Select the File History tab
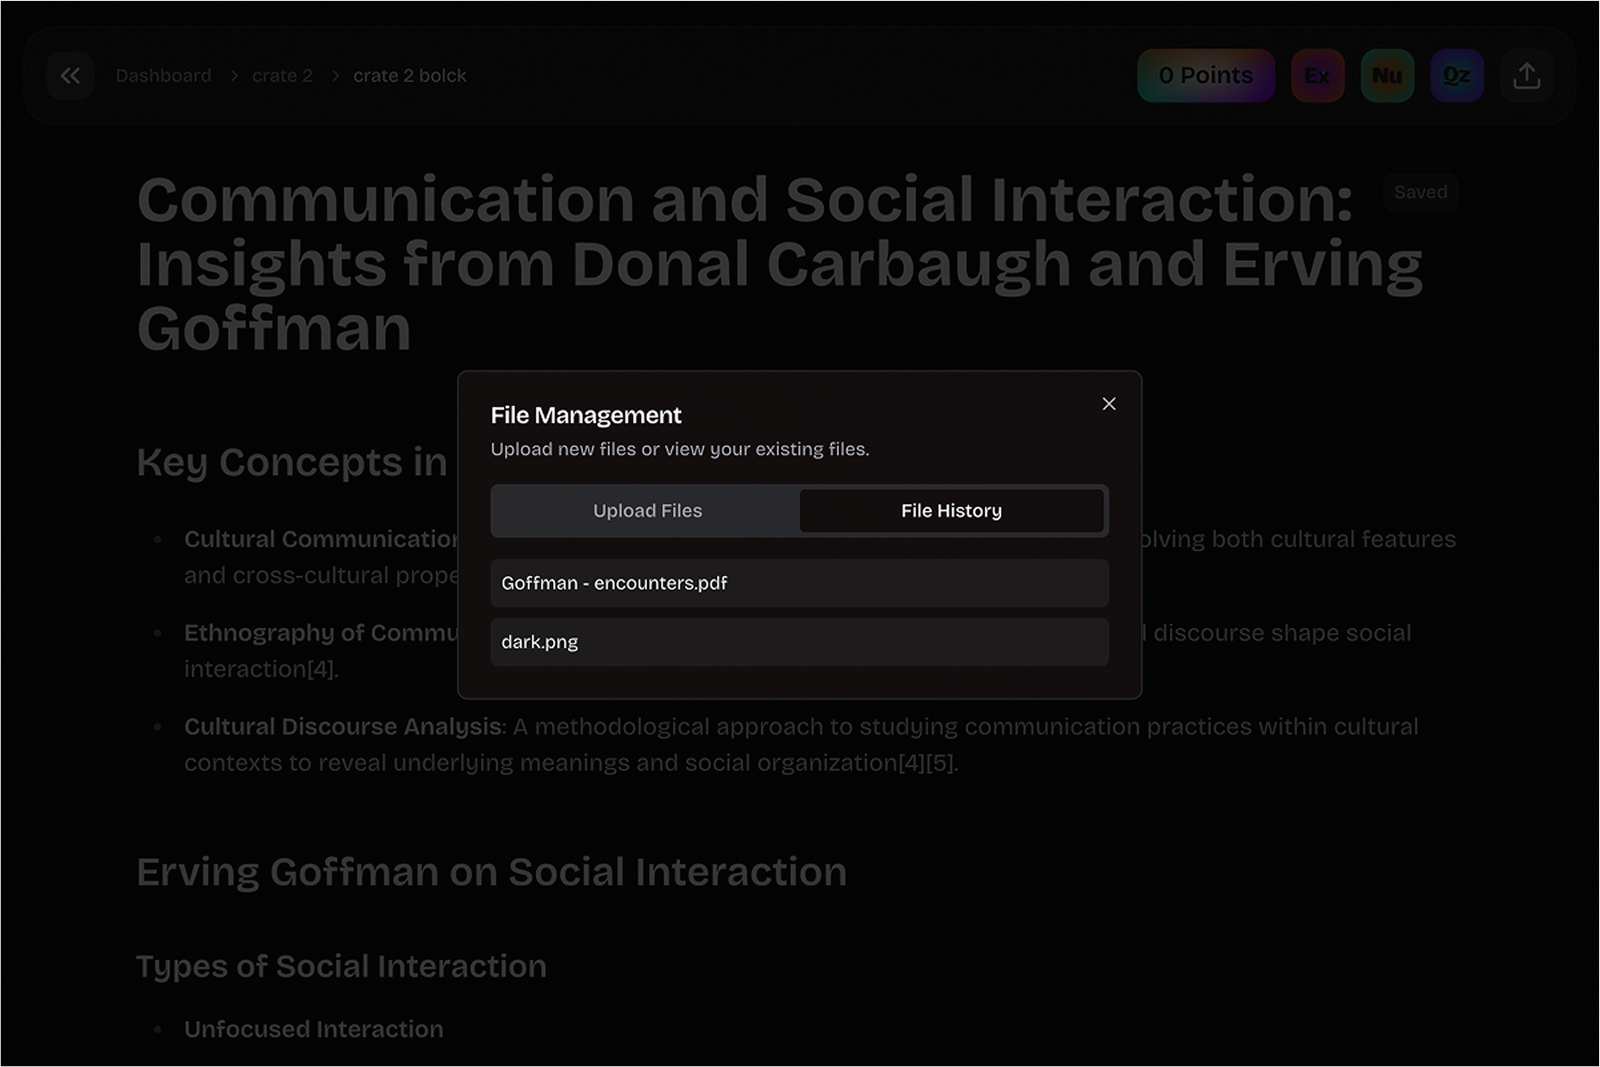This screenshot has width=1600, height=1067. tap(951, 511)
